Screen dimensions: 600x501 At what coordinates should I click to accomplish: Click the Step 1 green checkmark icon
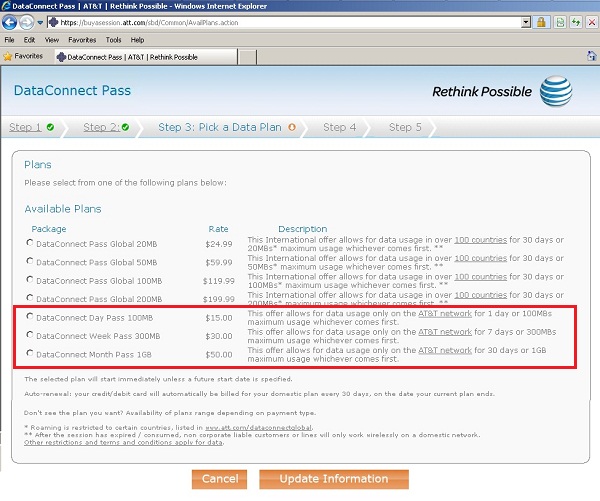click(x=50, y=127)
